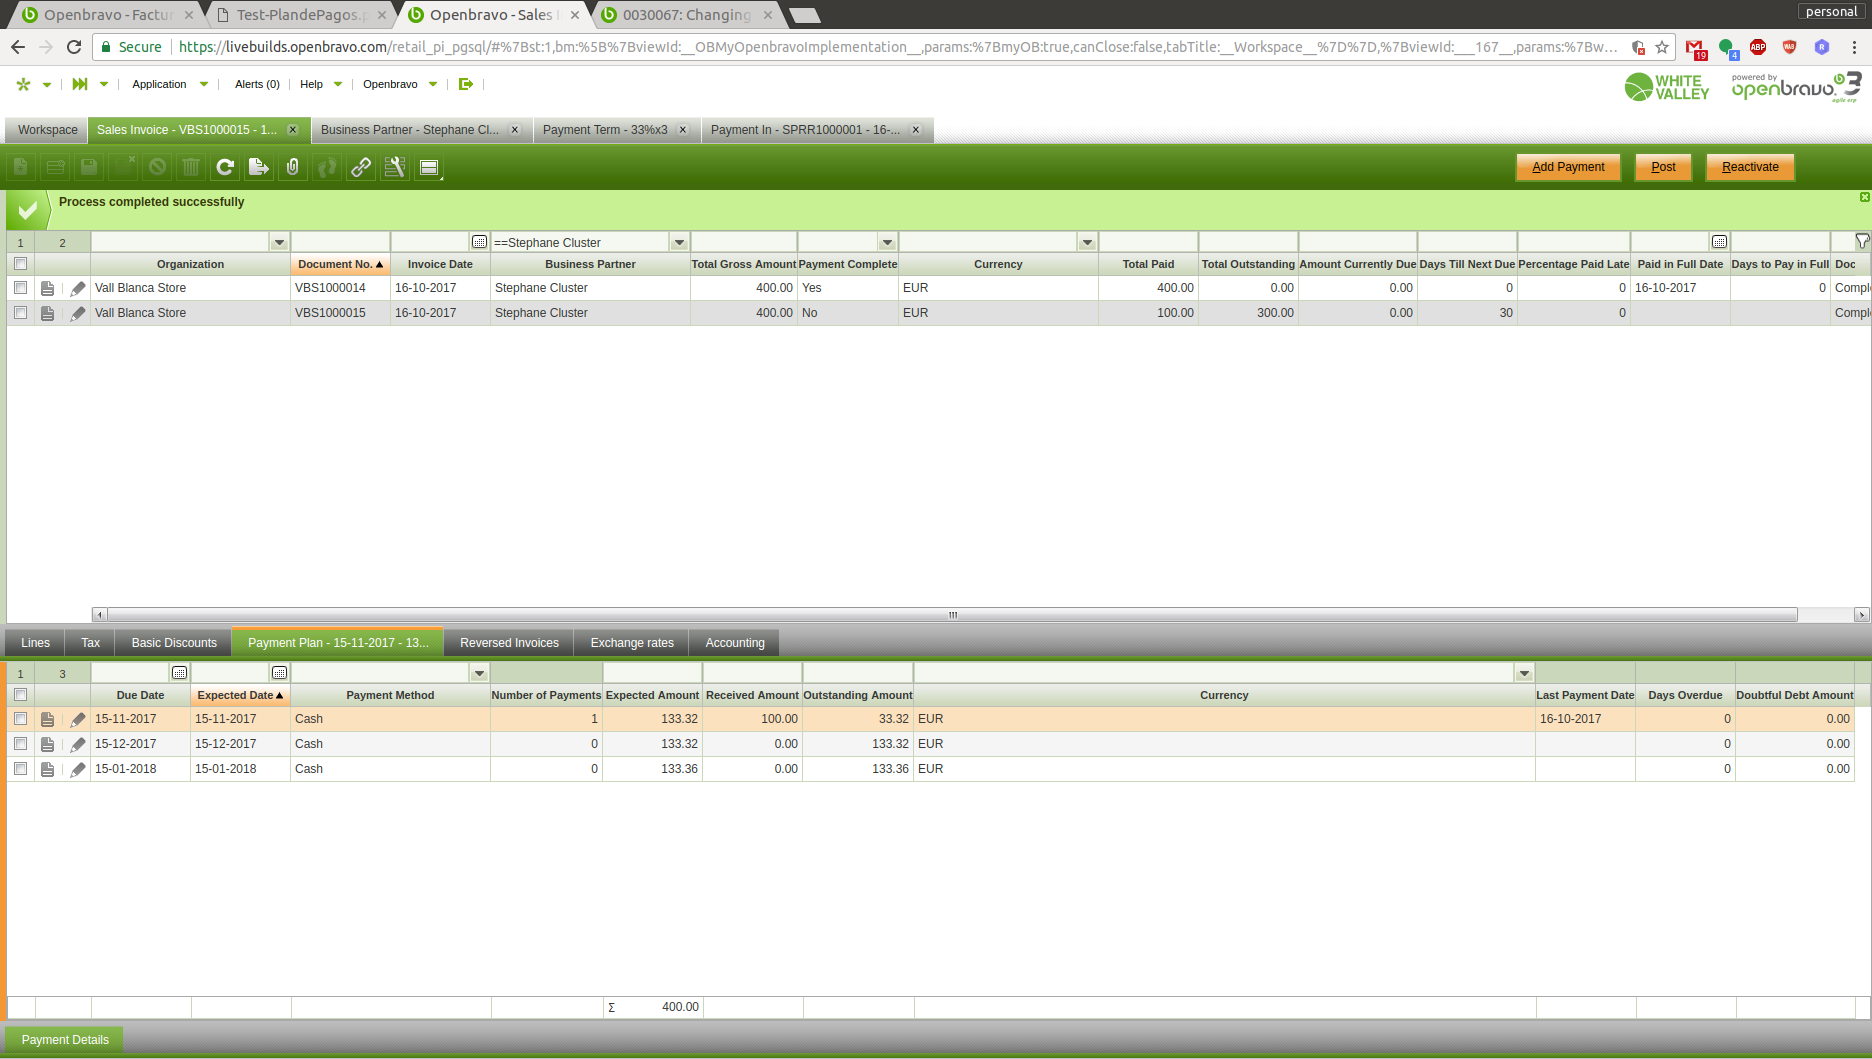Click the Document No. filter input field
Image resolution: width=1872 pixels, height=1059 pixels.
340,243
